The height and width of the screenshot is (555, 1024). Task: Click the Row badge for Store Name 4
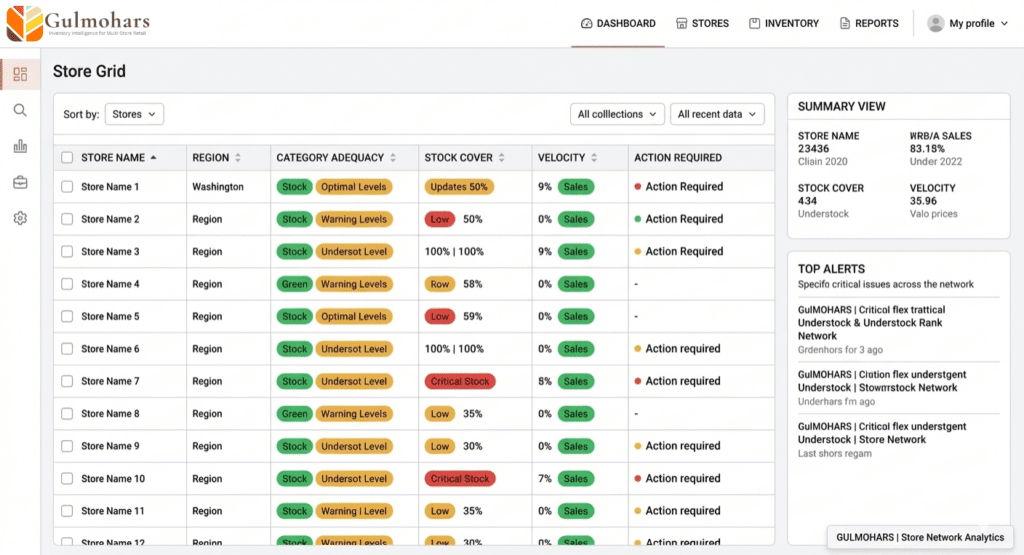coord(440,284)
